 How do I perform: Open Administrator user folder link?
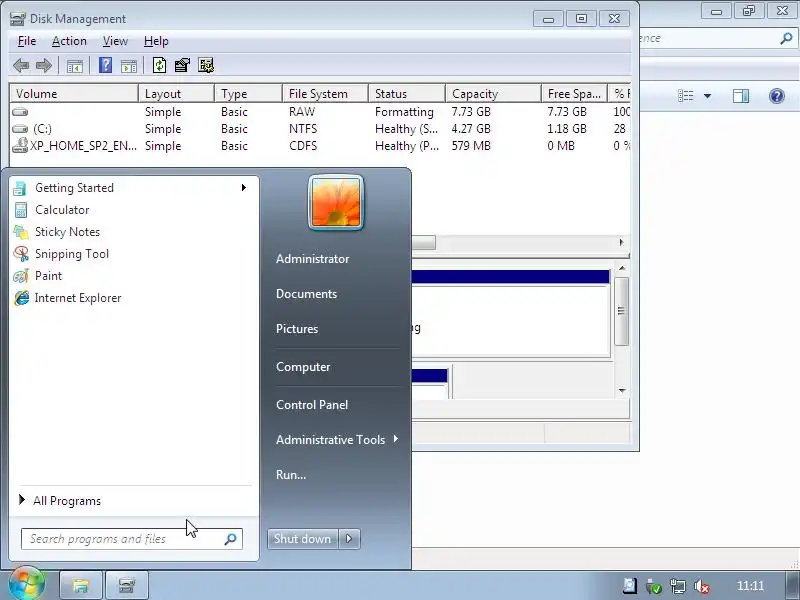pos(313,259)
